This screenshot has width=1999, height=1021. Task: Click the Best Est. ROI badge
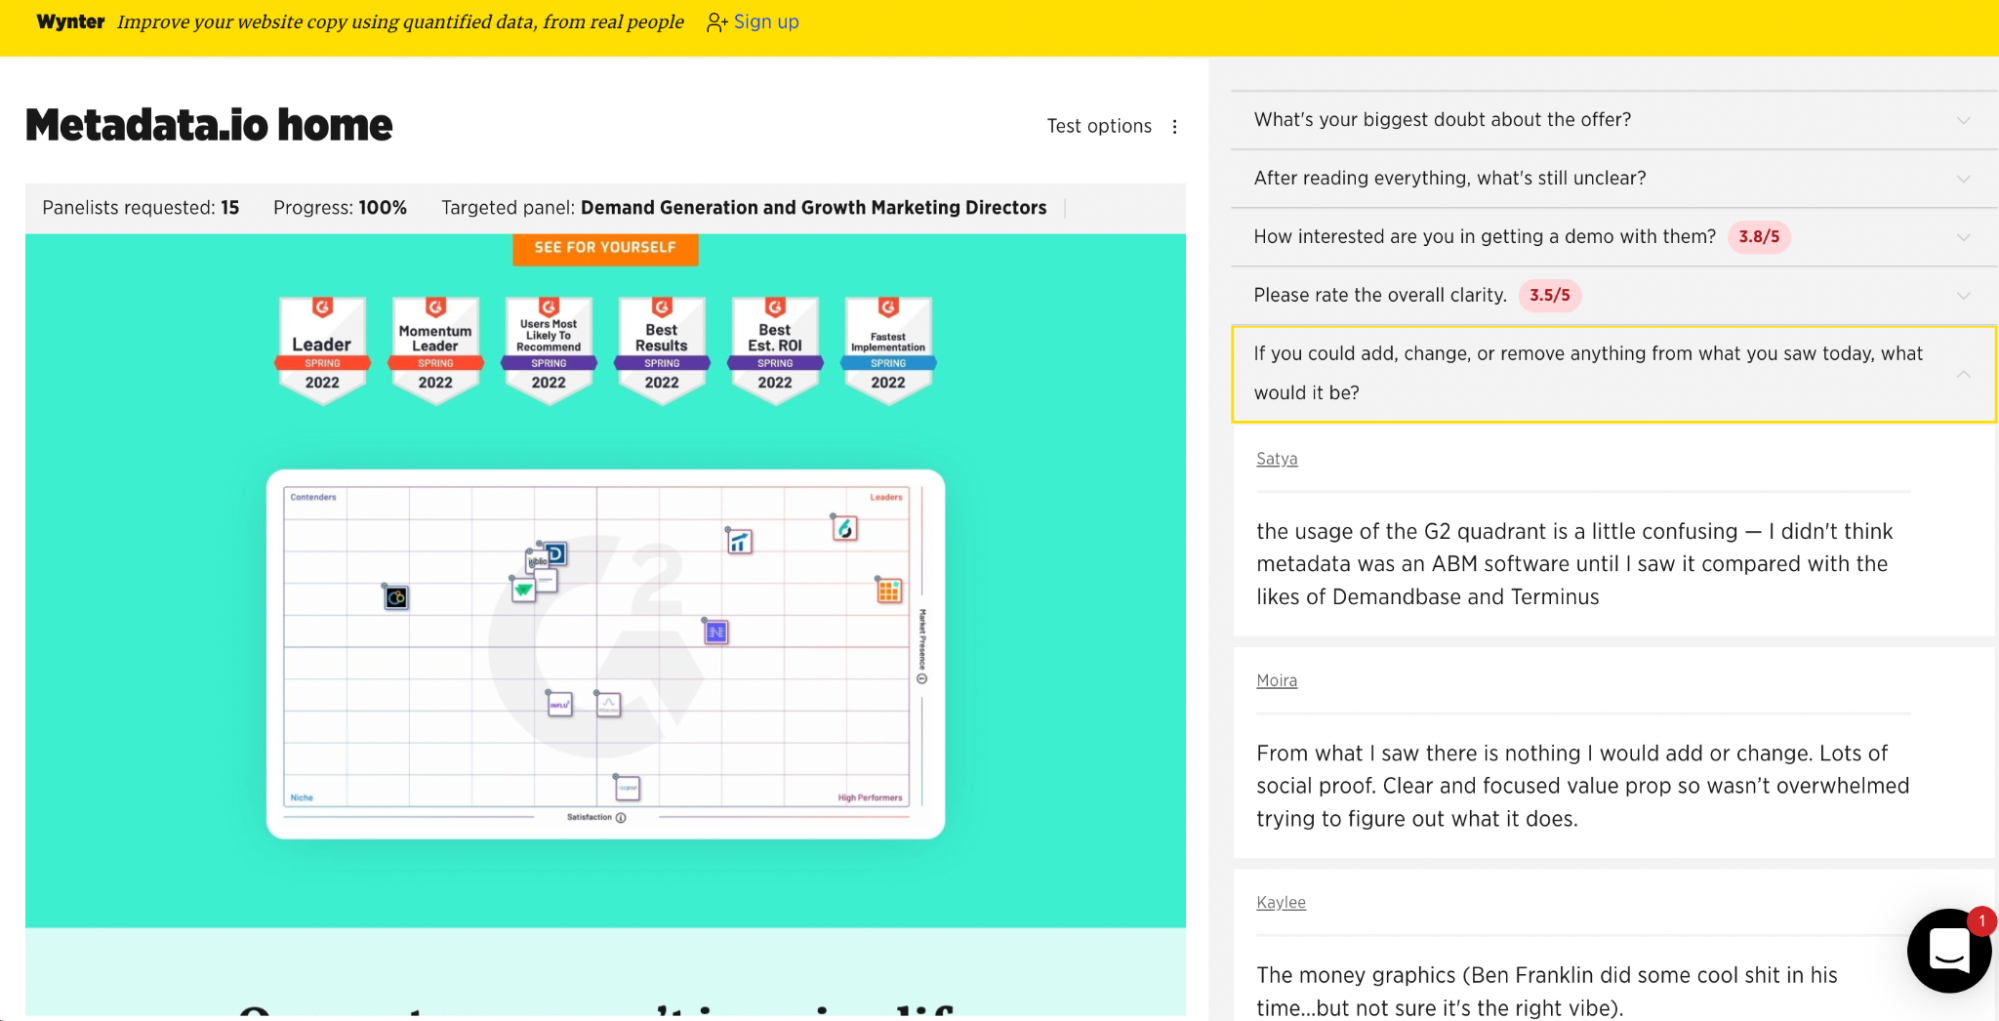click(774, 349)
